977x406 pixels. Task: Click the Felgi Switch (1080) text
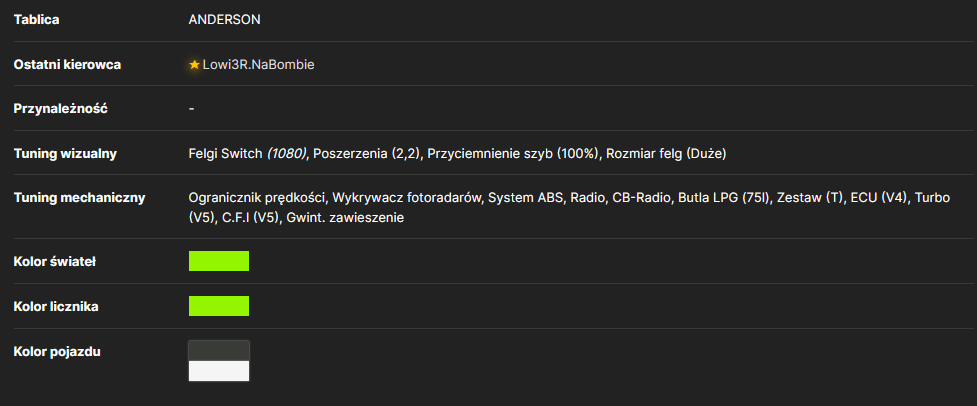coord(247,154)
